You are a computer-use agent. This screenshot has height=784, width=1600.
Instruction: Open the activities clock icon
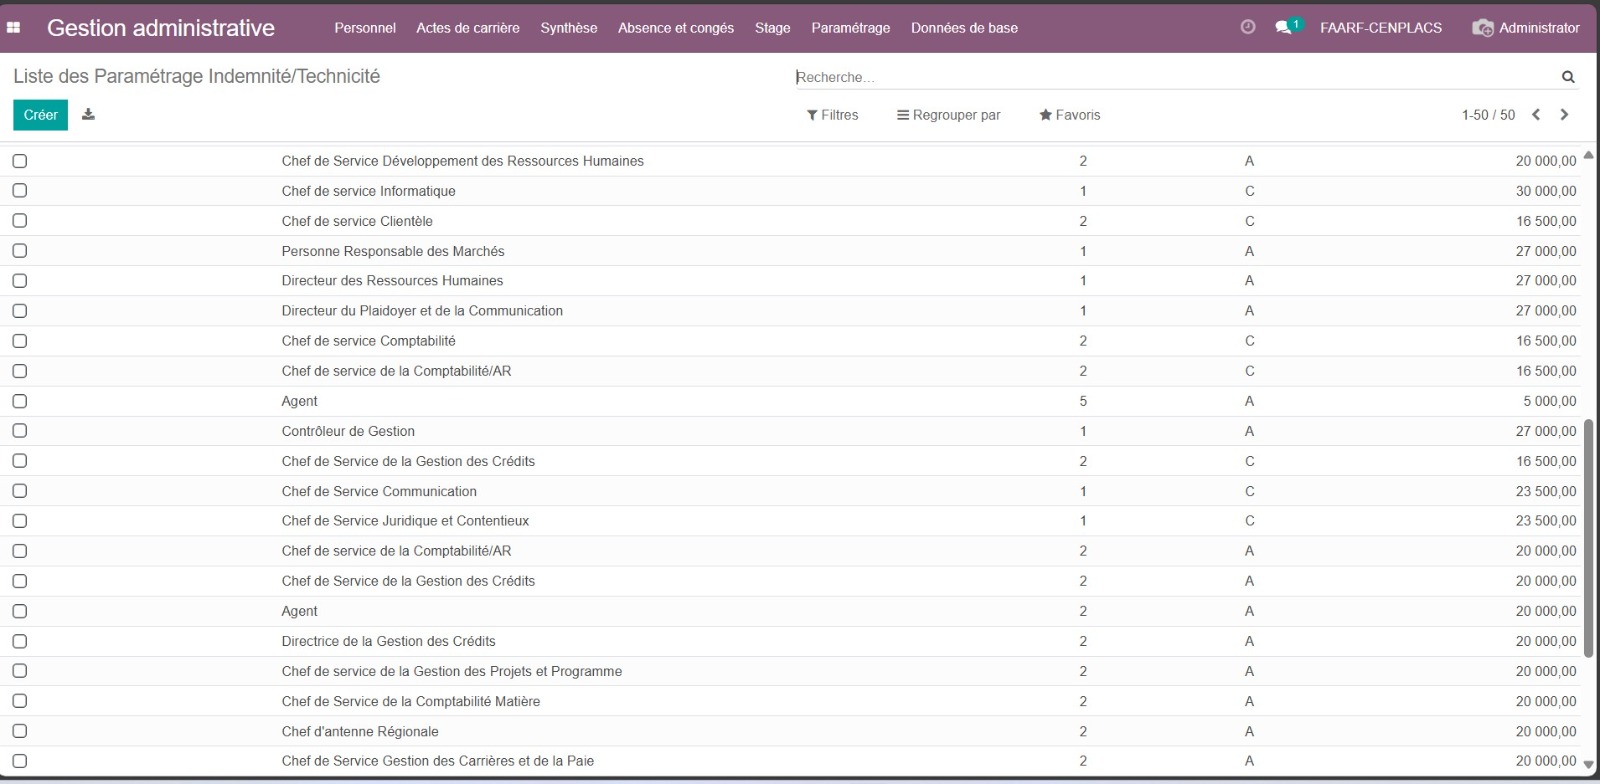1247,27
